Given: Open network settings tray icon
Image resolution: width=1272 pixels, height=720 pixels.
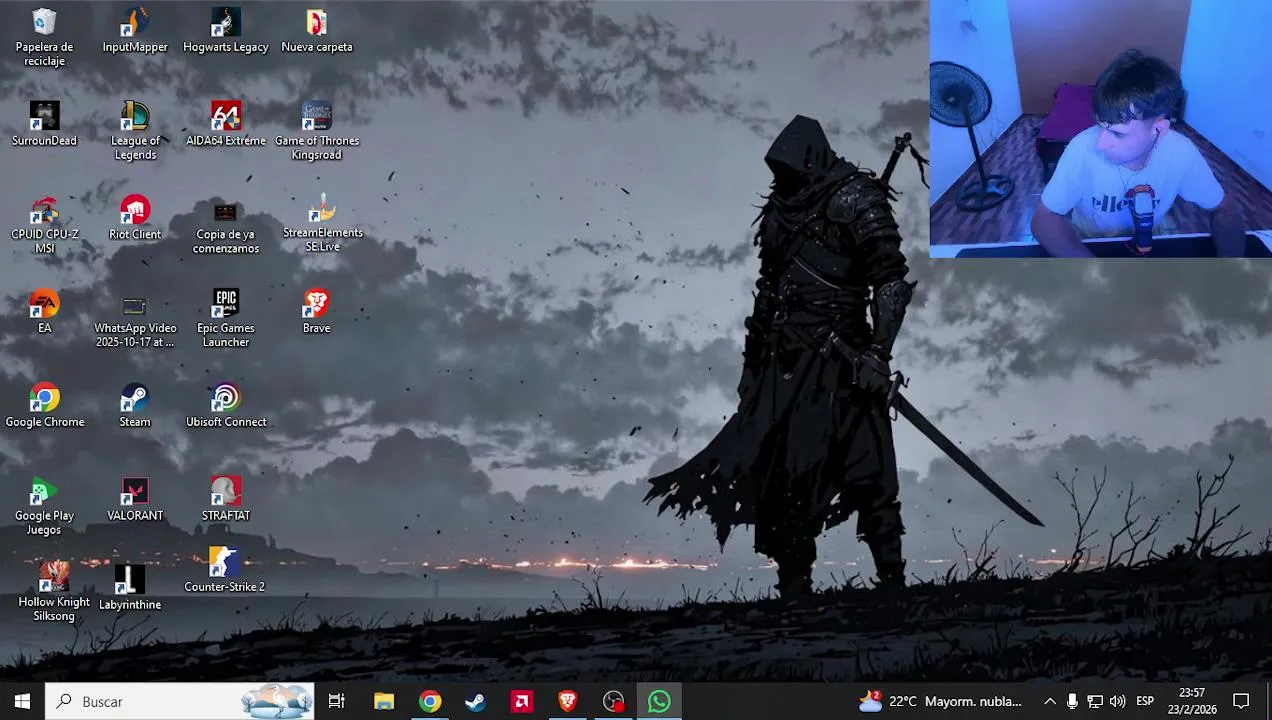Looking at the screenshot, I should 1095,701.
